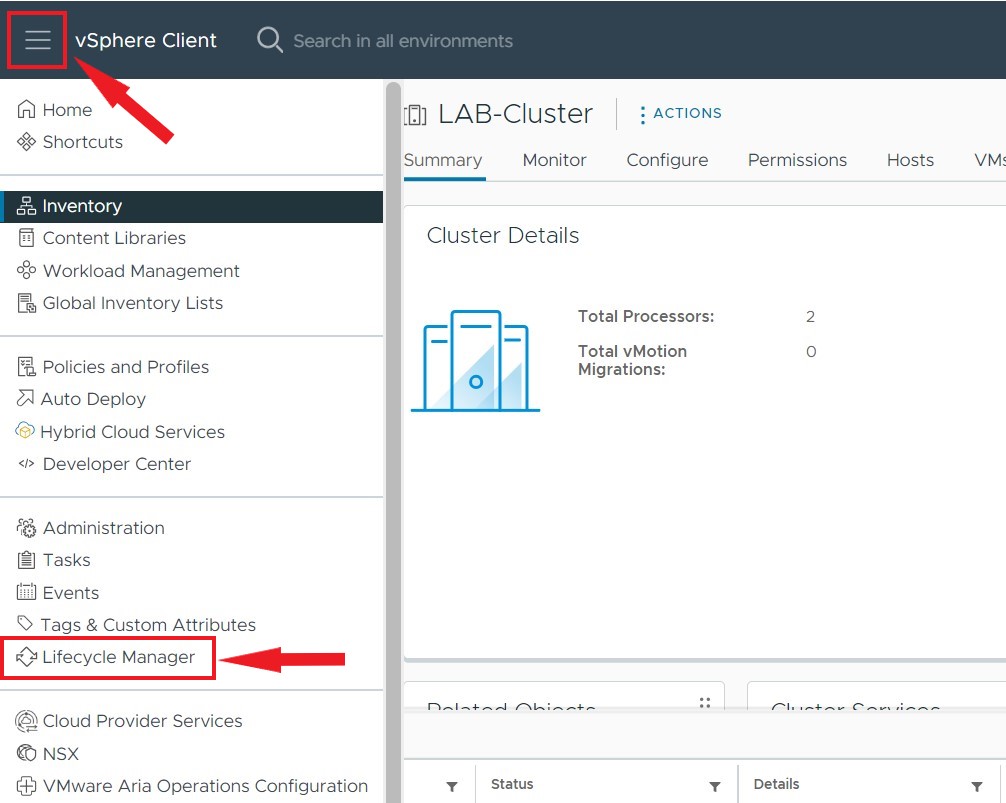Click the Cluster Details heading
The height and width of the screenshot is (803, 1006).
[503, 235]
